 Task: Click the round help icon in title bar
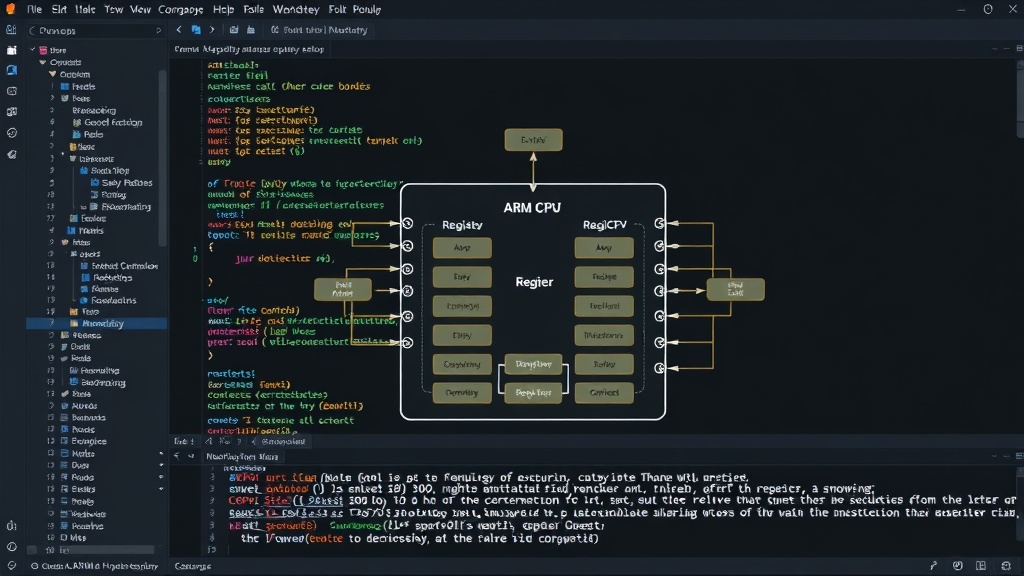tap(988, 9)
